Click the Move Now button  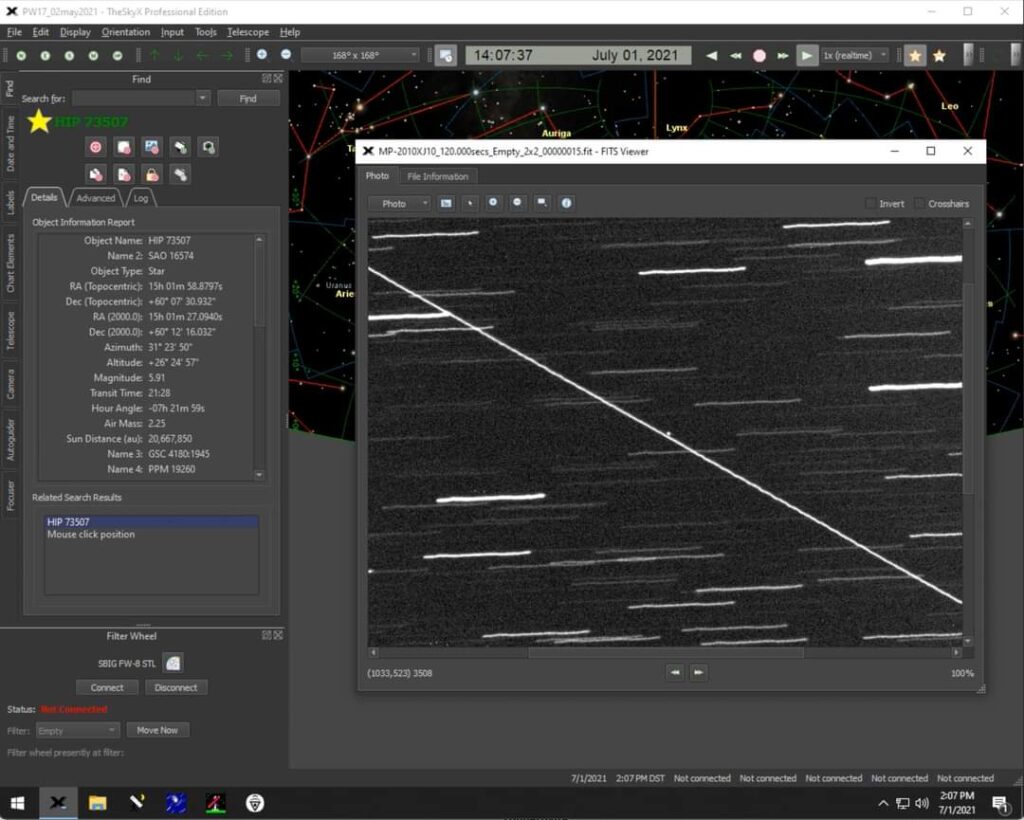157,730
